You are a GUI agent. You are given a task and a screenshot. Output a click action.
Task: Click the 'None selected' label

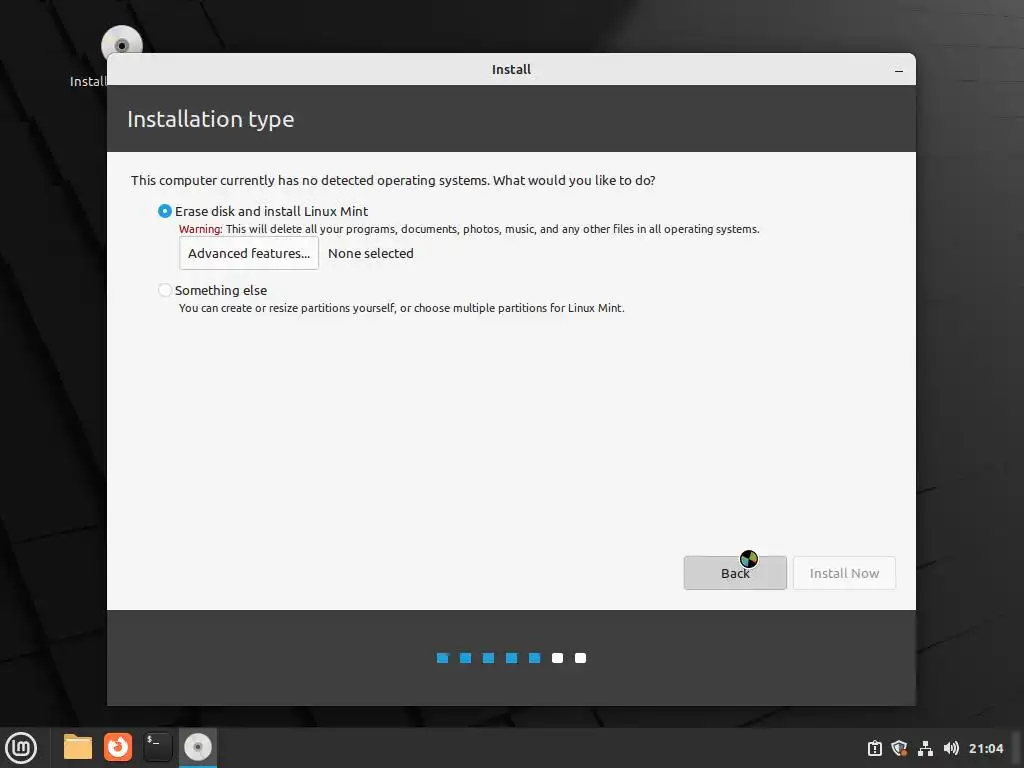click(x=370, y=253)
